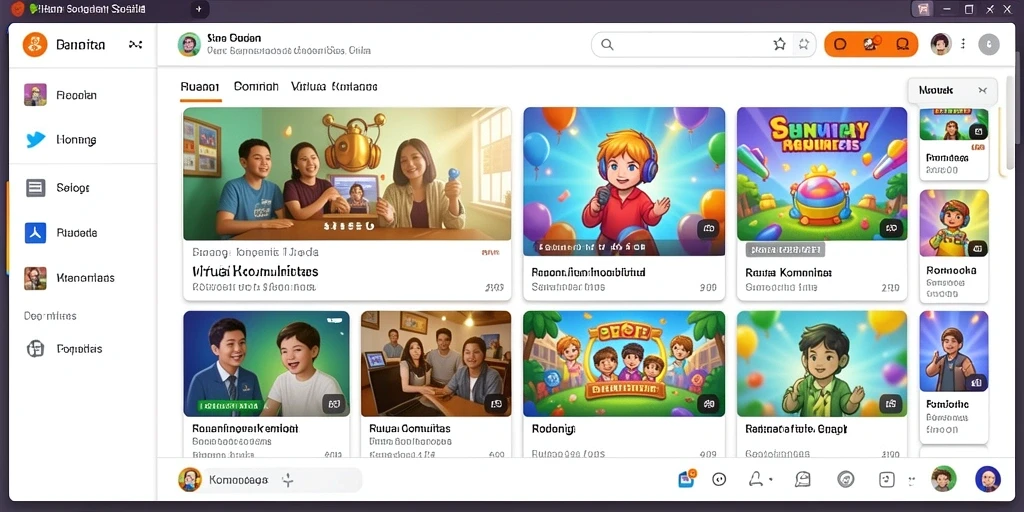Click the Msouck popup label

[x=936, y=90]
